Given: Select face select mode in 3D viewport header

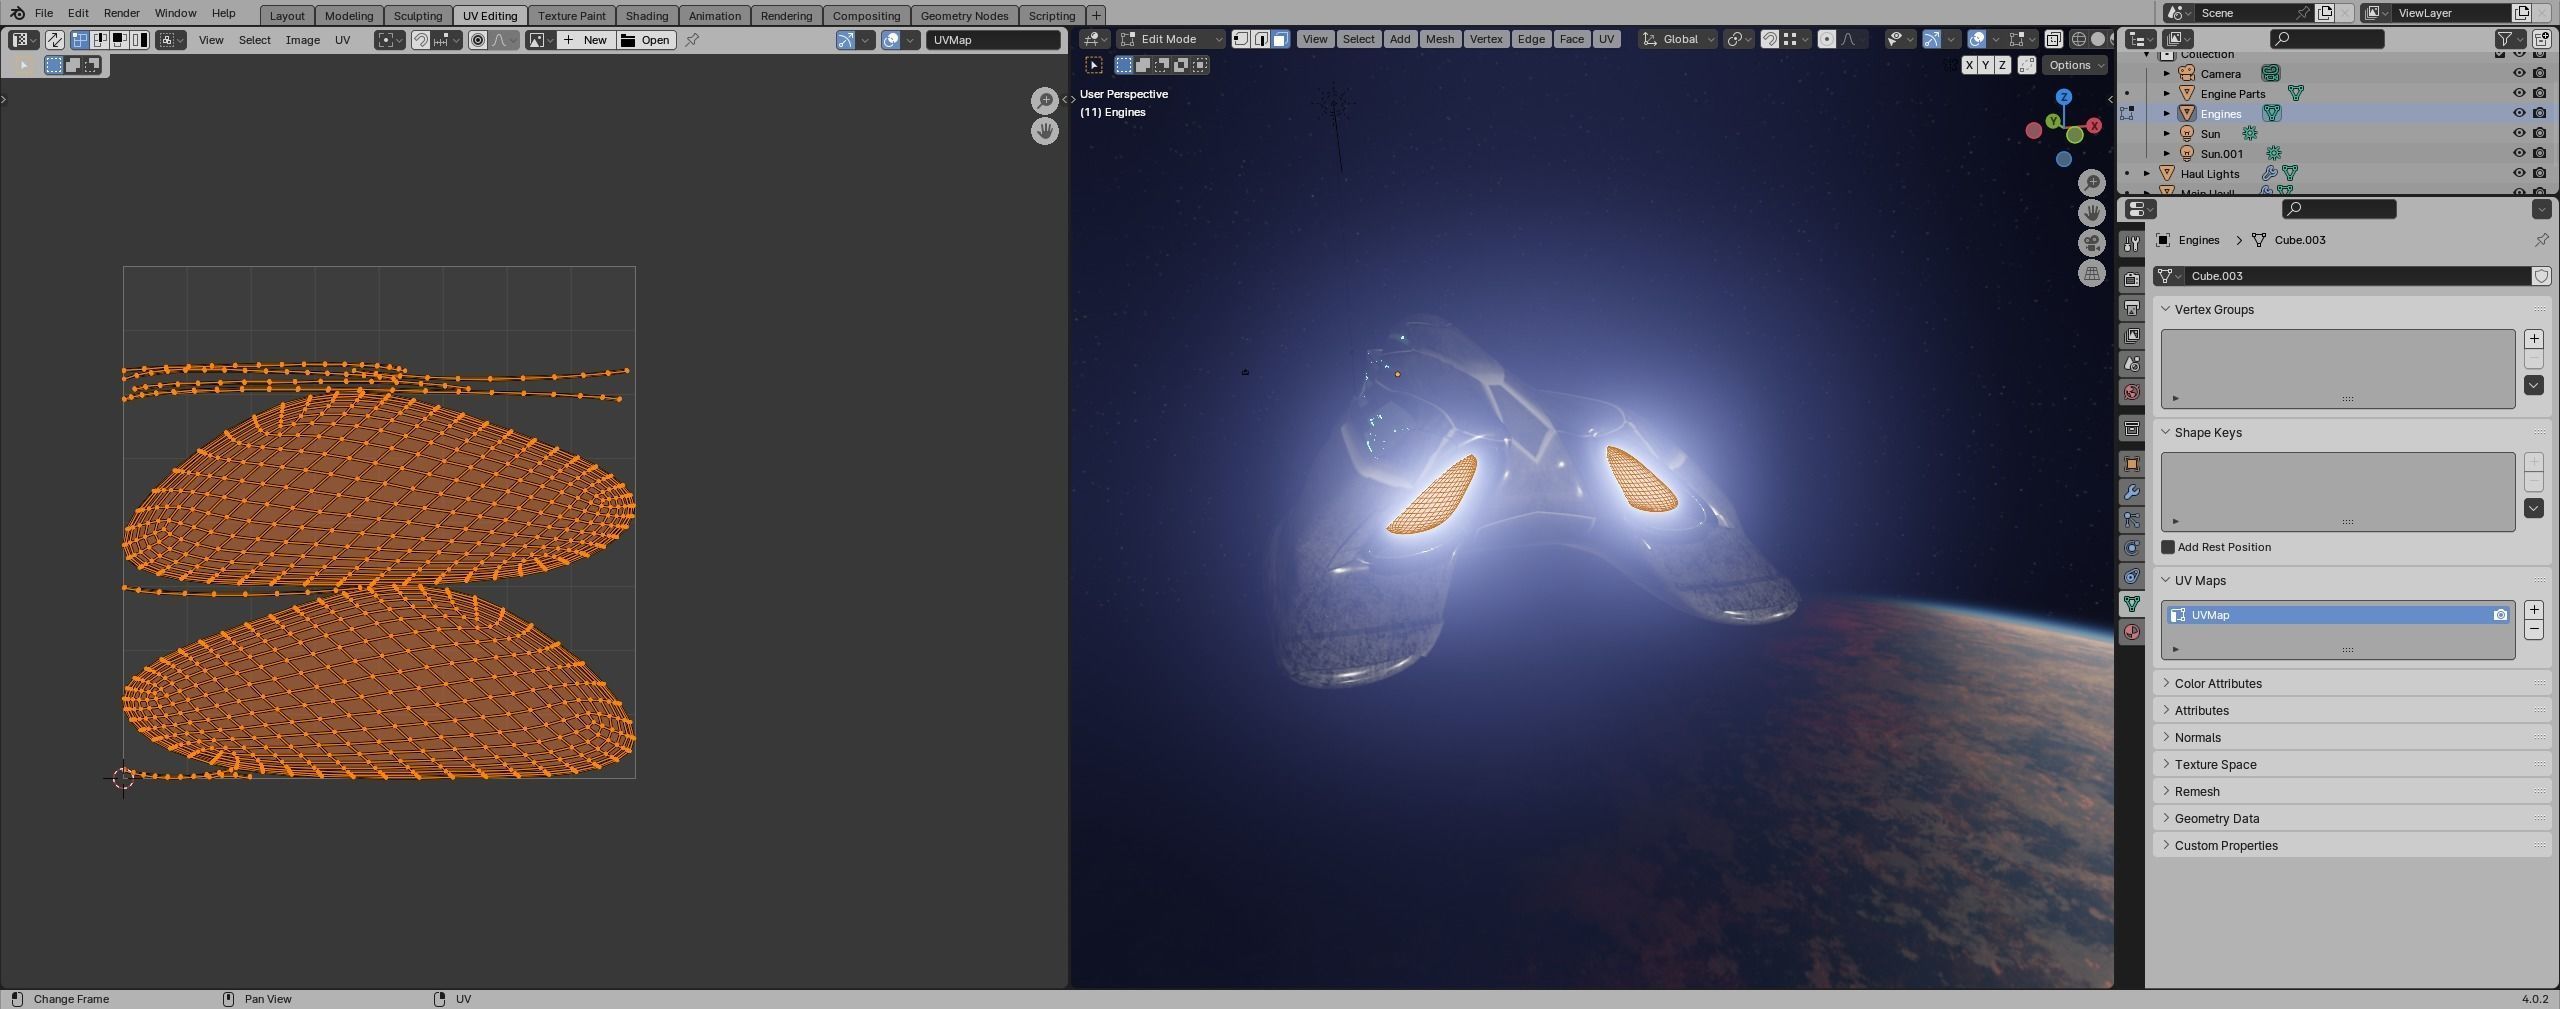Looking at the screenshot, I should coord(1280,39).
